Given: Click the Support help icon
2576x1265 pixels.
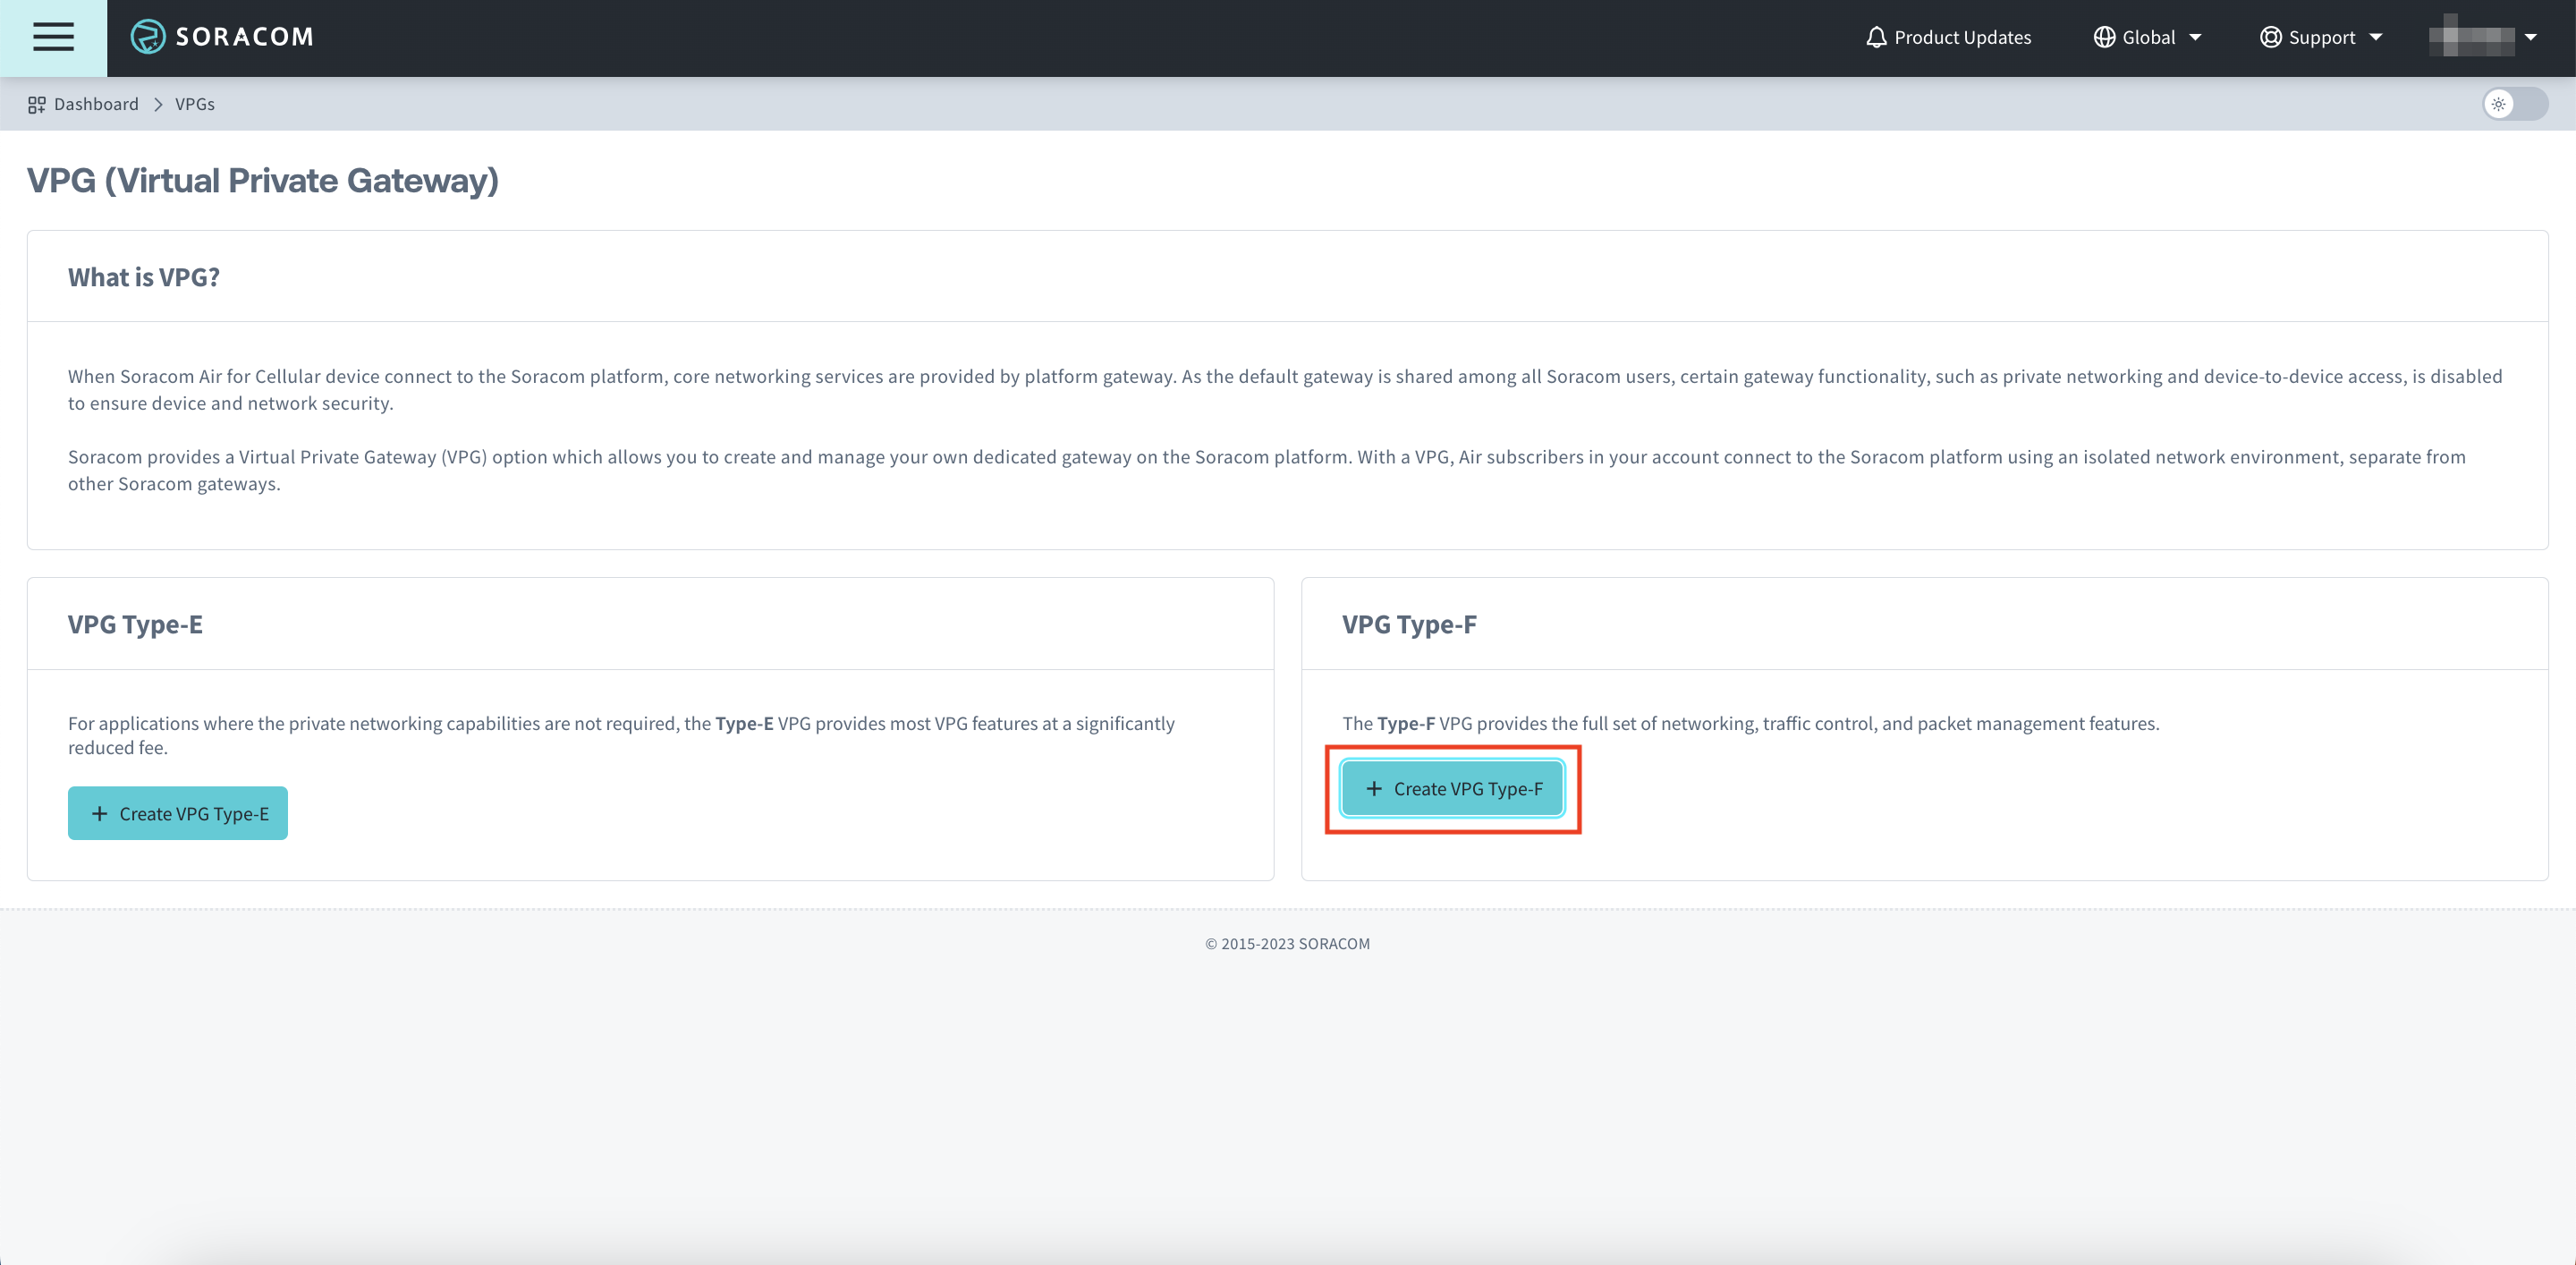Looking at the screenshot, I should (2271, 37).
